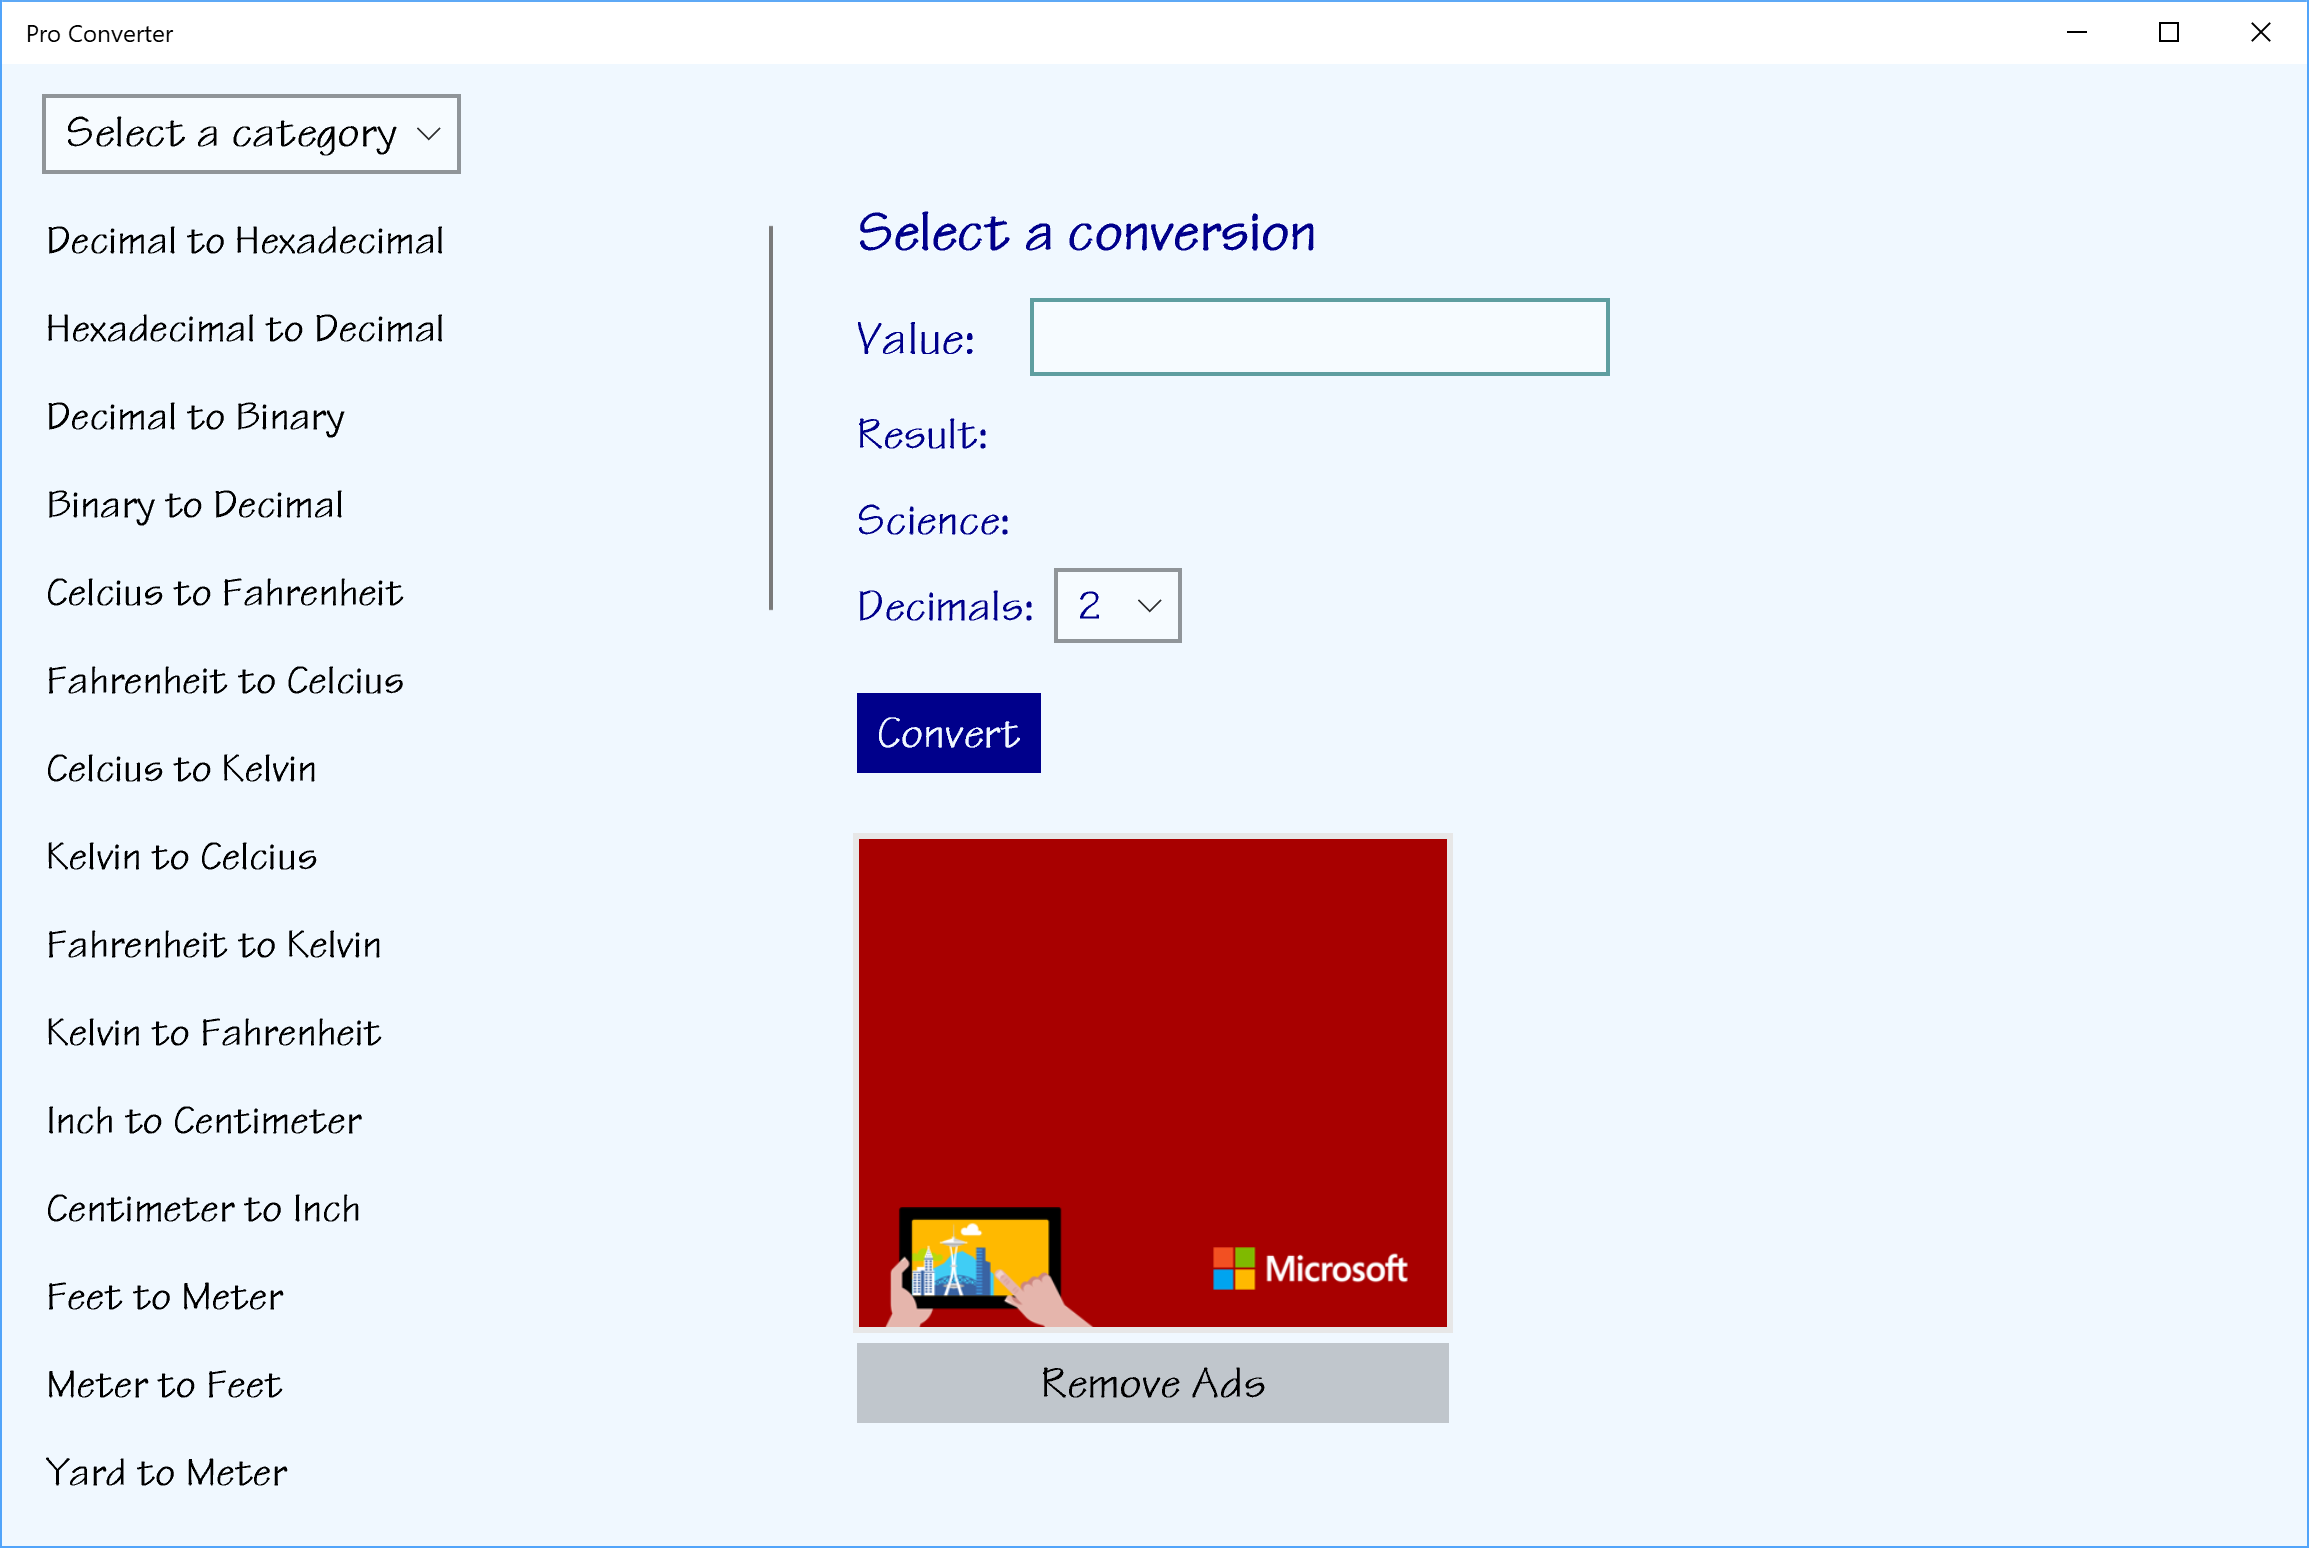Pick Binary to Decimal conversion
2309x1548 pixels.
195,505
